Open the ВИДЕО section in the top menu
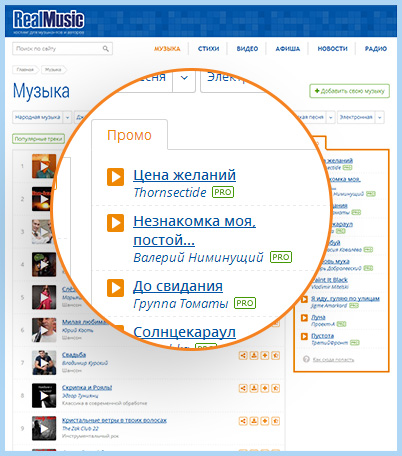This screenshot has height=456, width=402. point(247,49)
